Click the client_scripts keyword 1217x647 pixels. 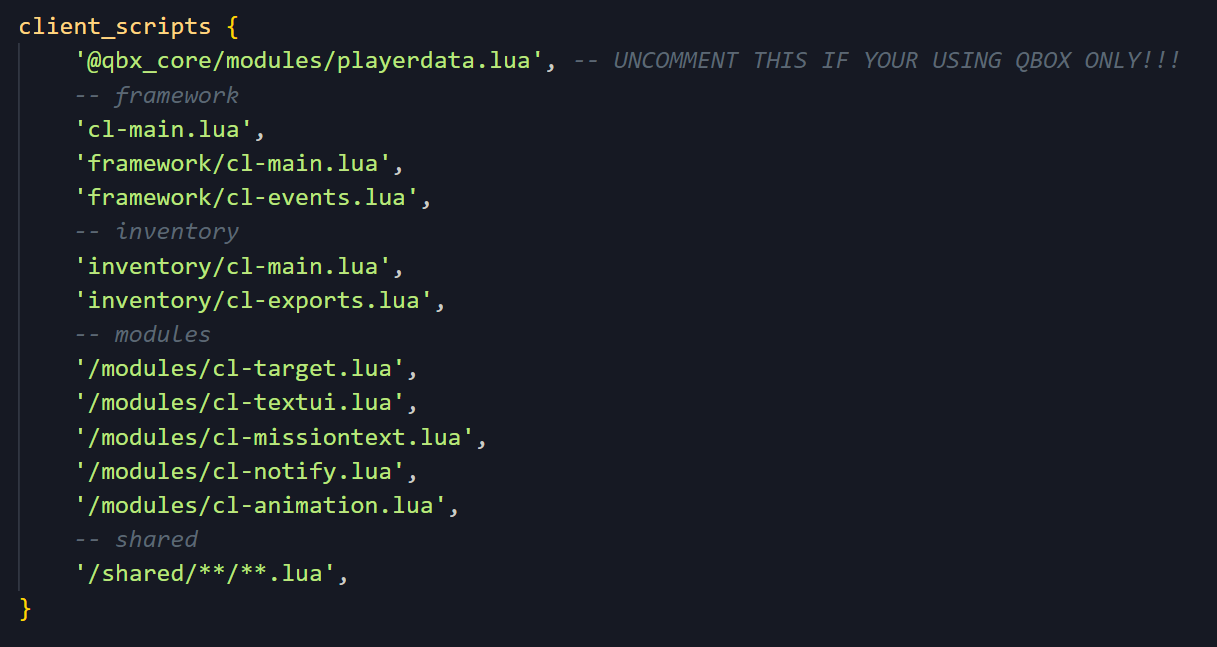pyautogui.click(x=115, y=26)
